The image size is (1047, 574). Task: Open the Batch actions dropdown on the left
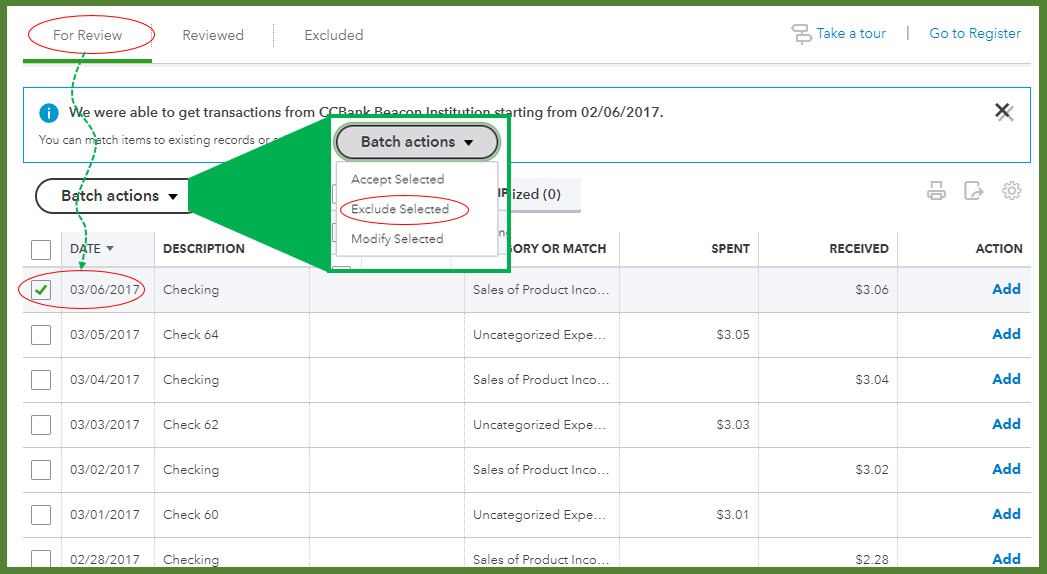point(114,196)
